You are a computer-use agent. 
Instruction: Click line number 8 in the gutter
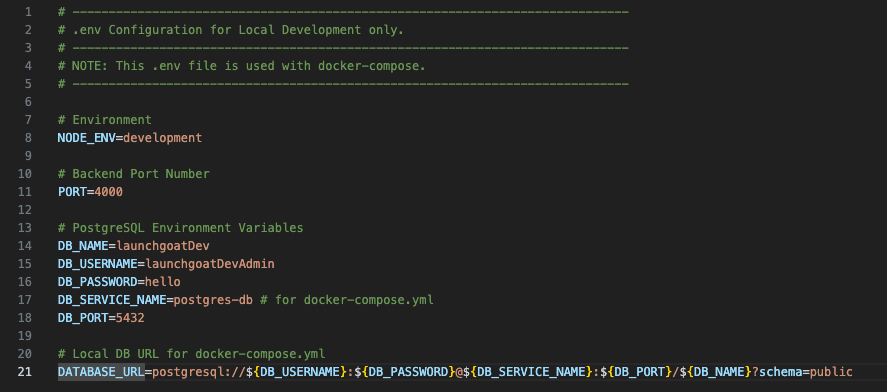point(28,138)
